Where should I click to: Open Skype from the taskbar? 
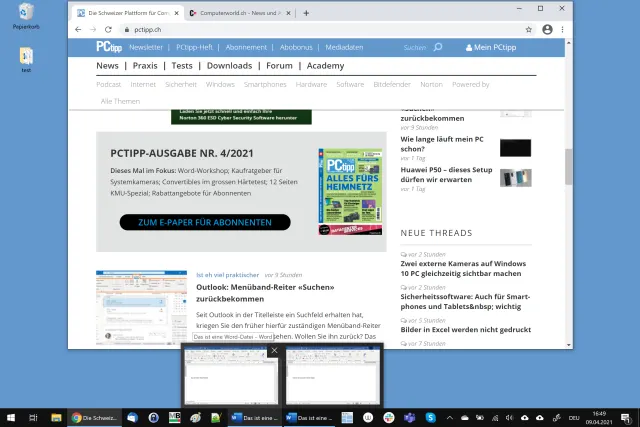431,418
